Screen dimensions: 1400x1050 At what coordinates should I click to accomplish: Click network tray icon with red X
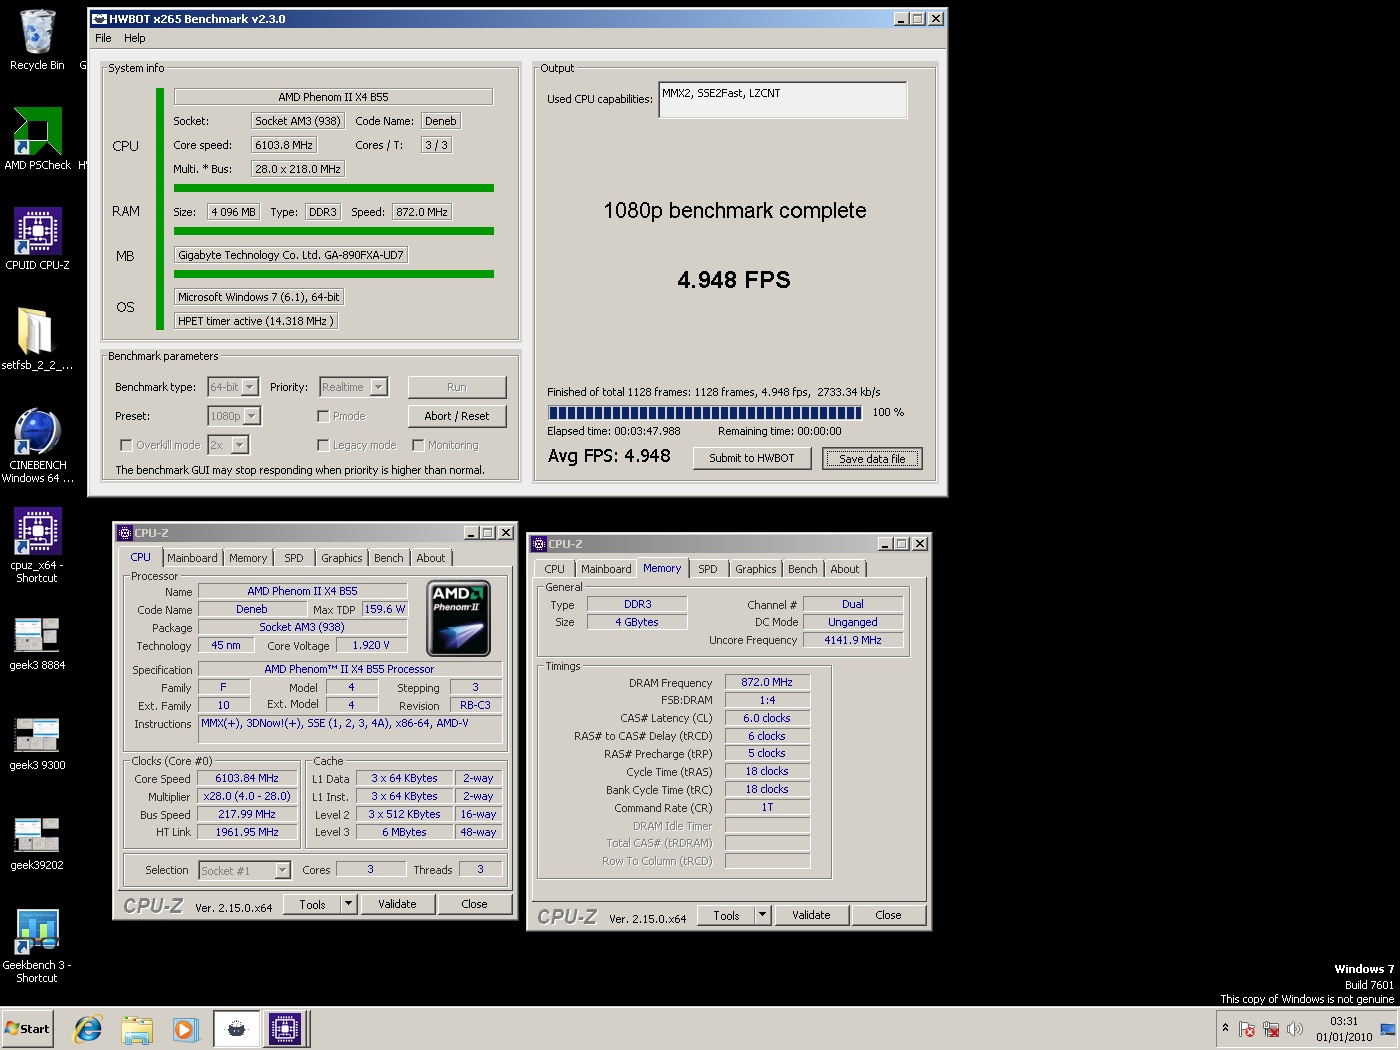pos(1271,1029)
